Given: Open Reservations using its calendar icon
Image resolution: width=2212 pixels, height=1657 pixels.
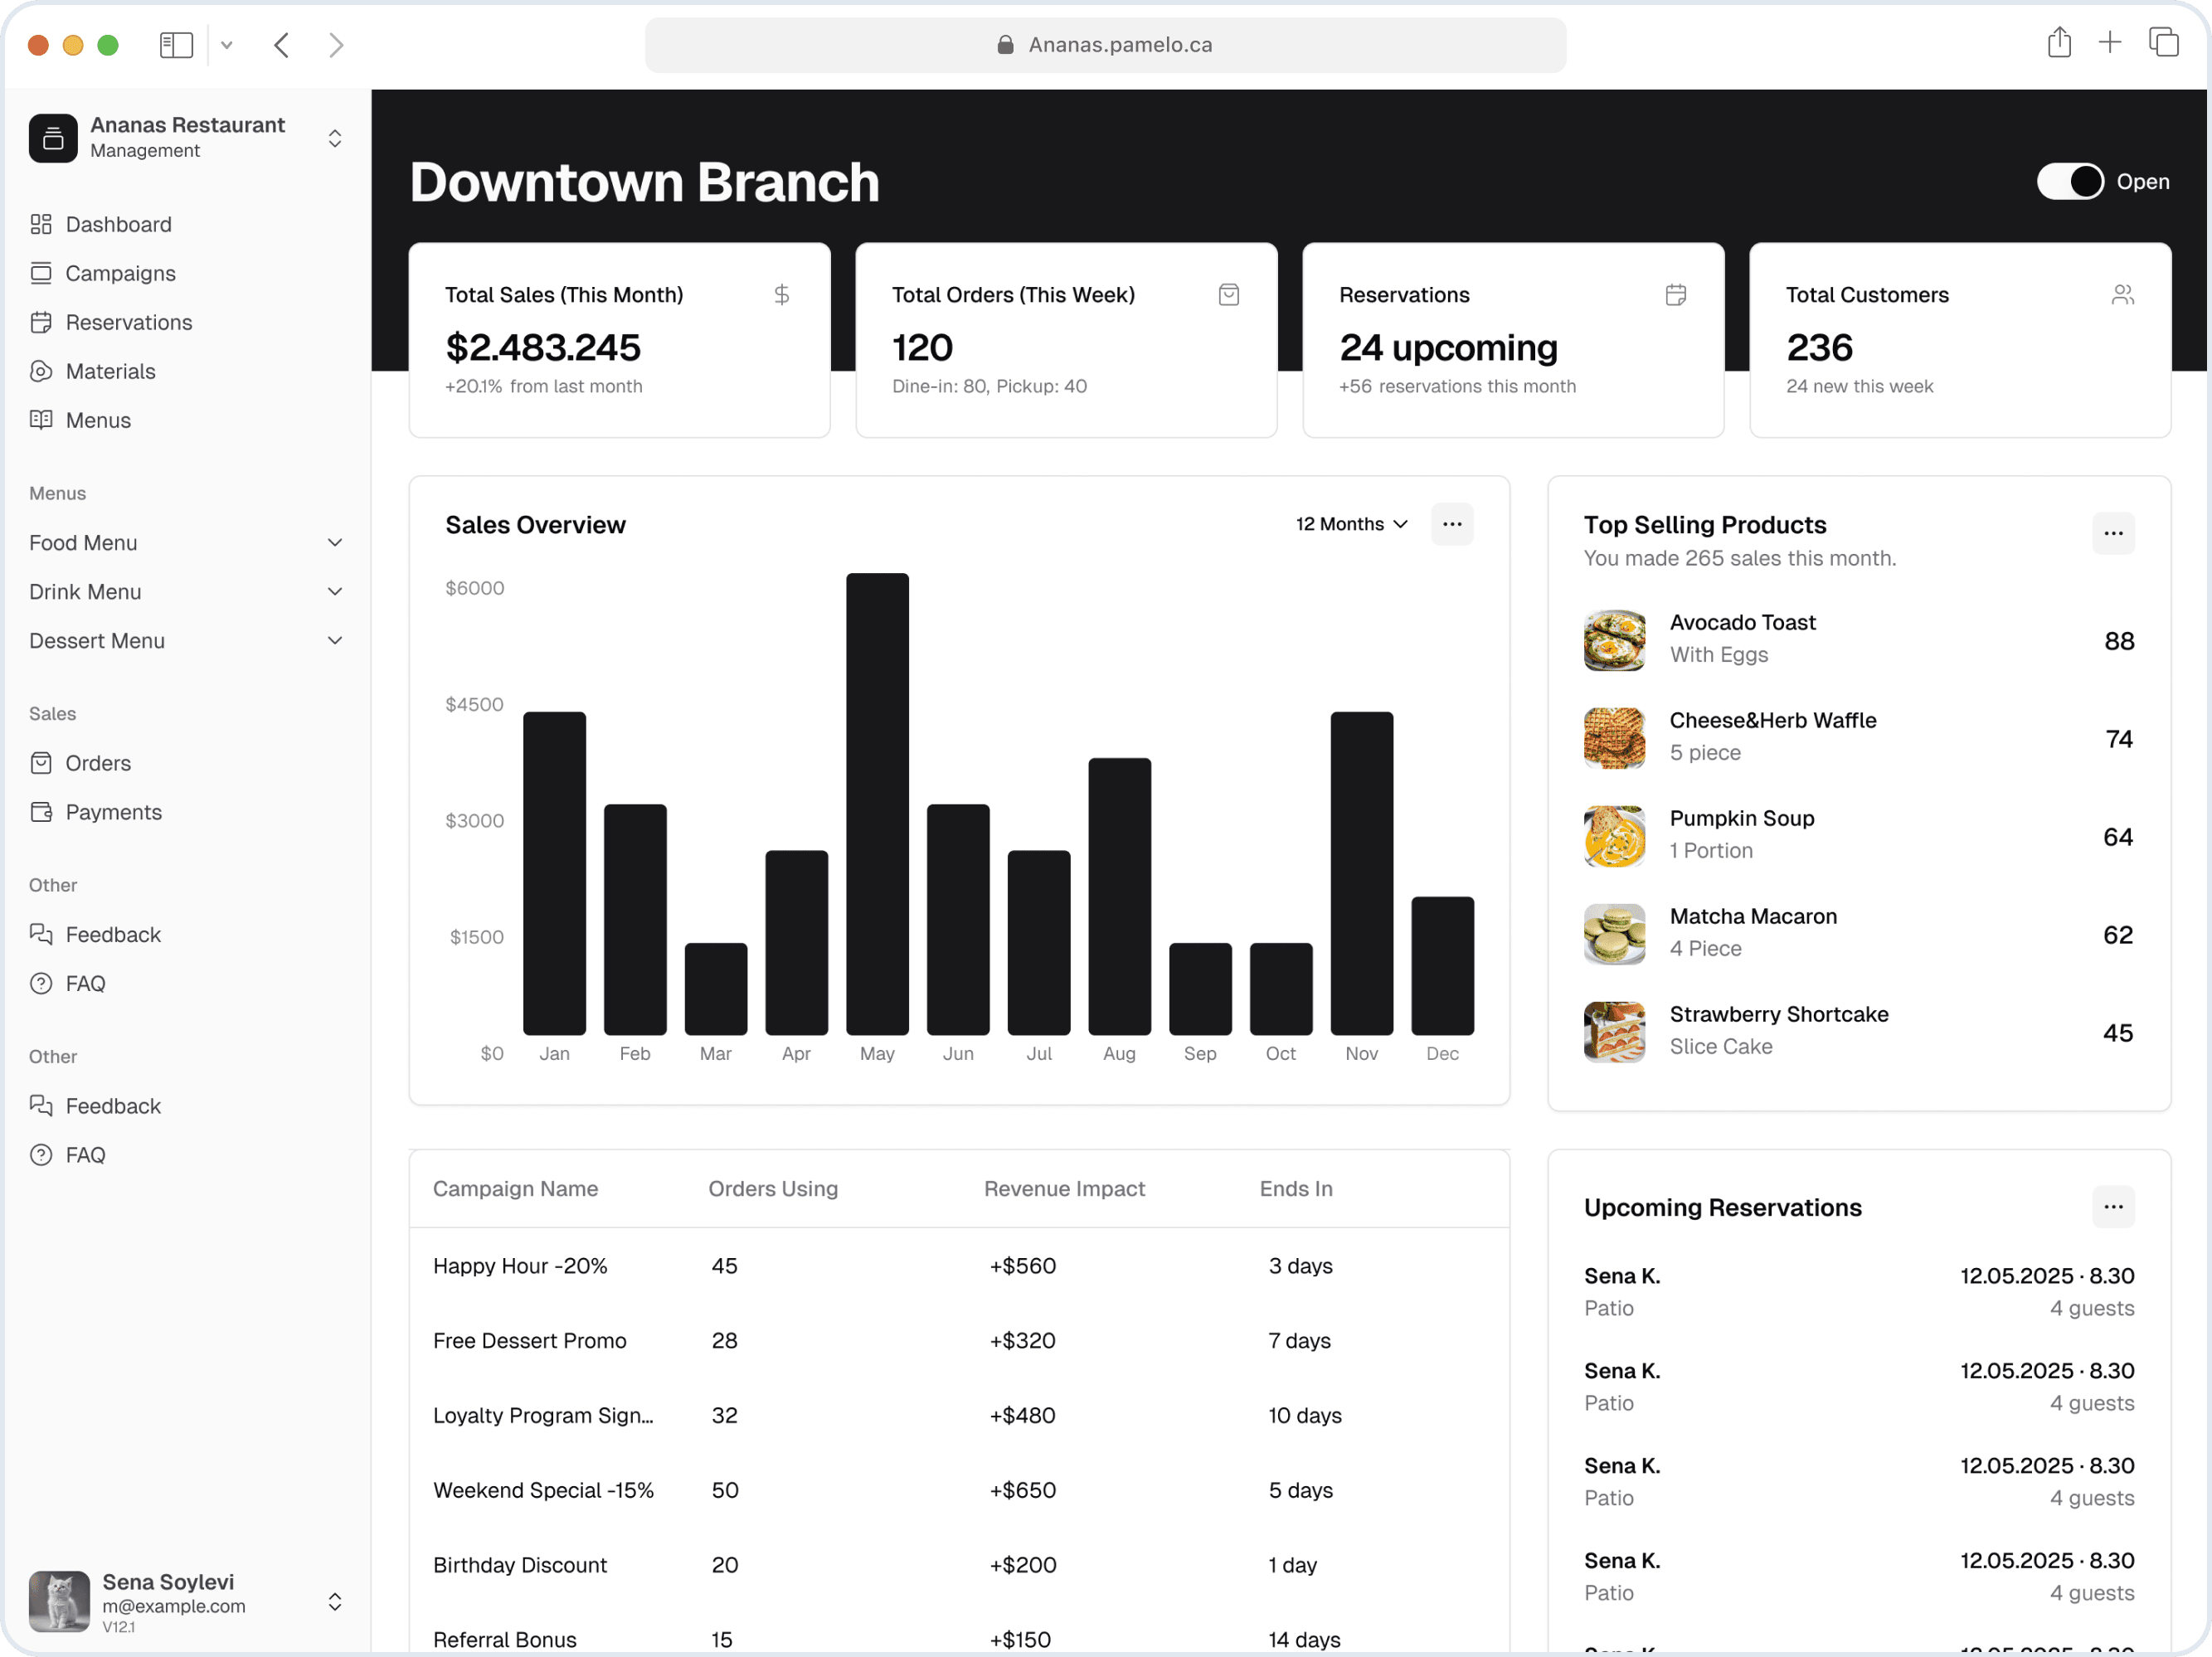Looking at the screenshot, I should [x=41, y=322].
